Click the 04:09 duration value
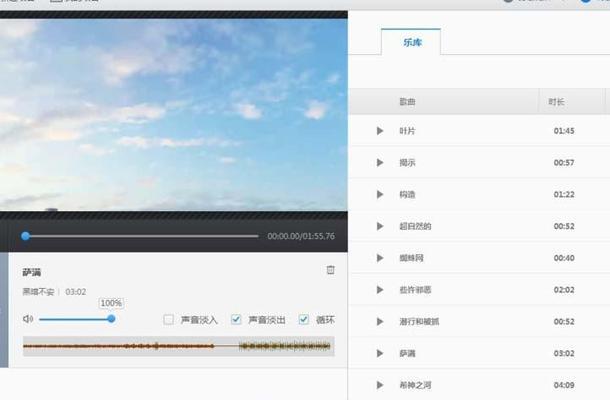 tap(564, 385)
